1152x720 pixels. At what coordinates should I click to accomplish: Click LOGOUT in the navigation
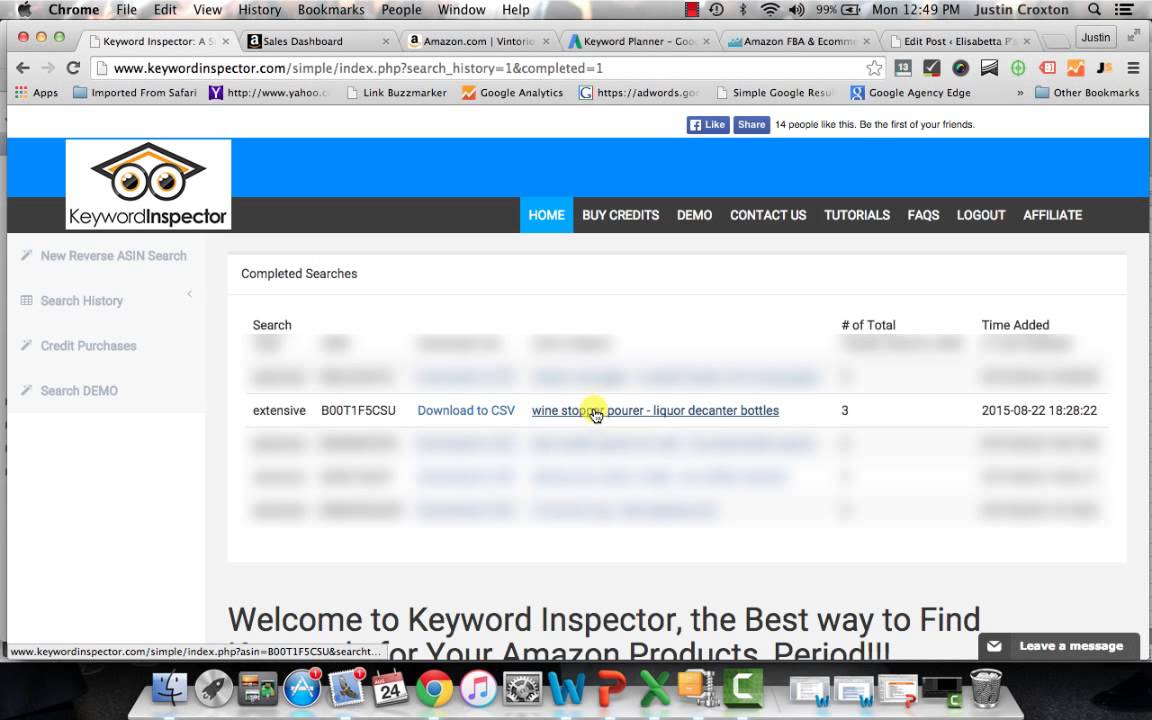(x=981, y=215)
